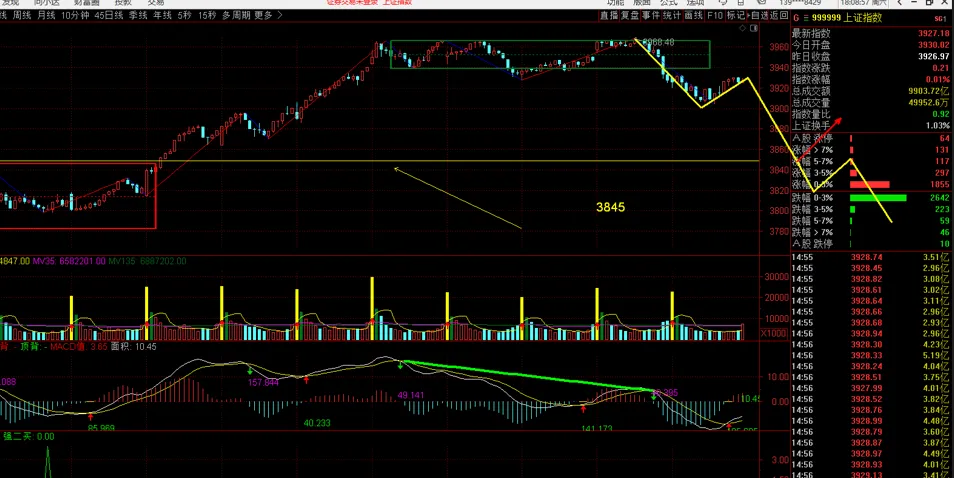Click the red 1855 distribution bar
This screenshot has width=954, height=478.
pos(869,184)
